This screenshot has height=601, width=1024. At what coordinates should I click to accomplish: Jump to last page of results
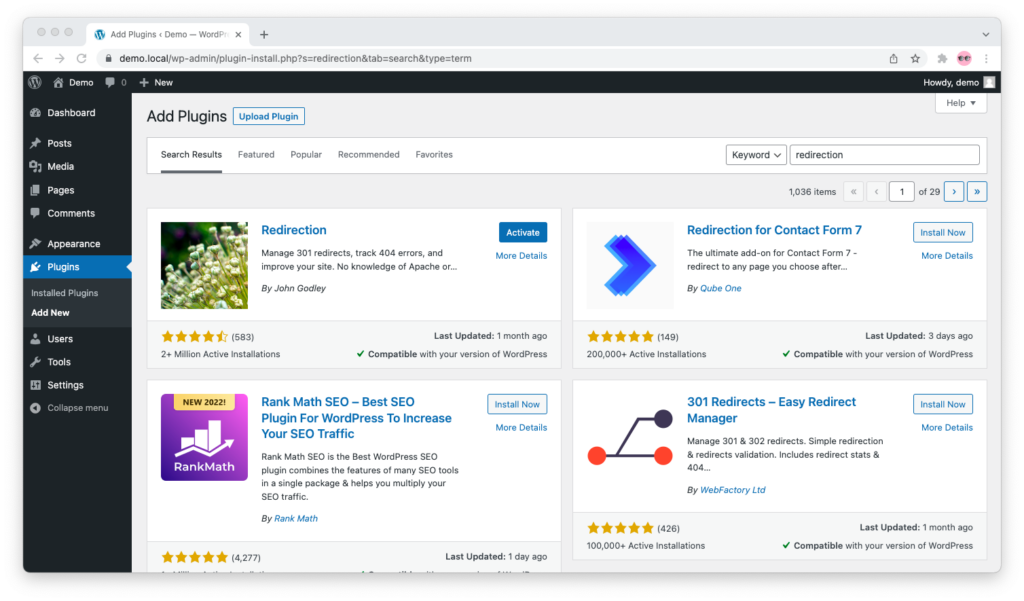(x=977, y=192)
